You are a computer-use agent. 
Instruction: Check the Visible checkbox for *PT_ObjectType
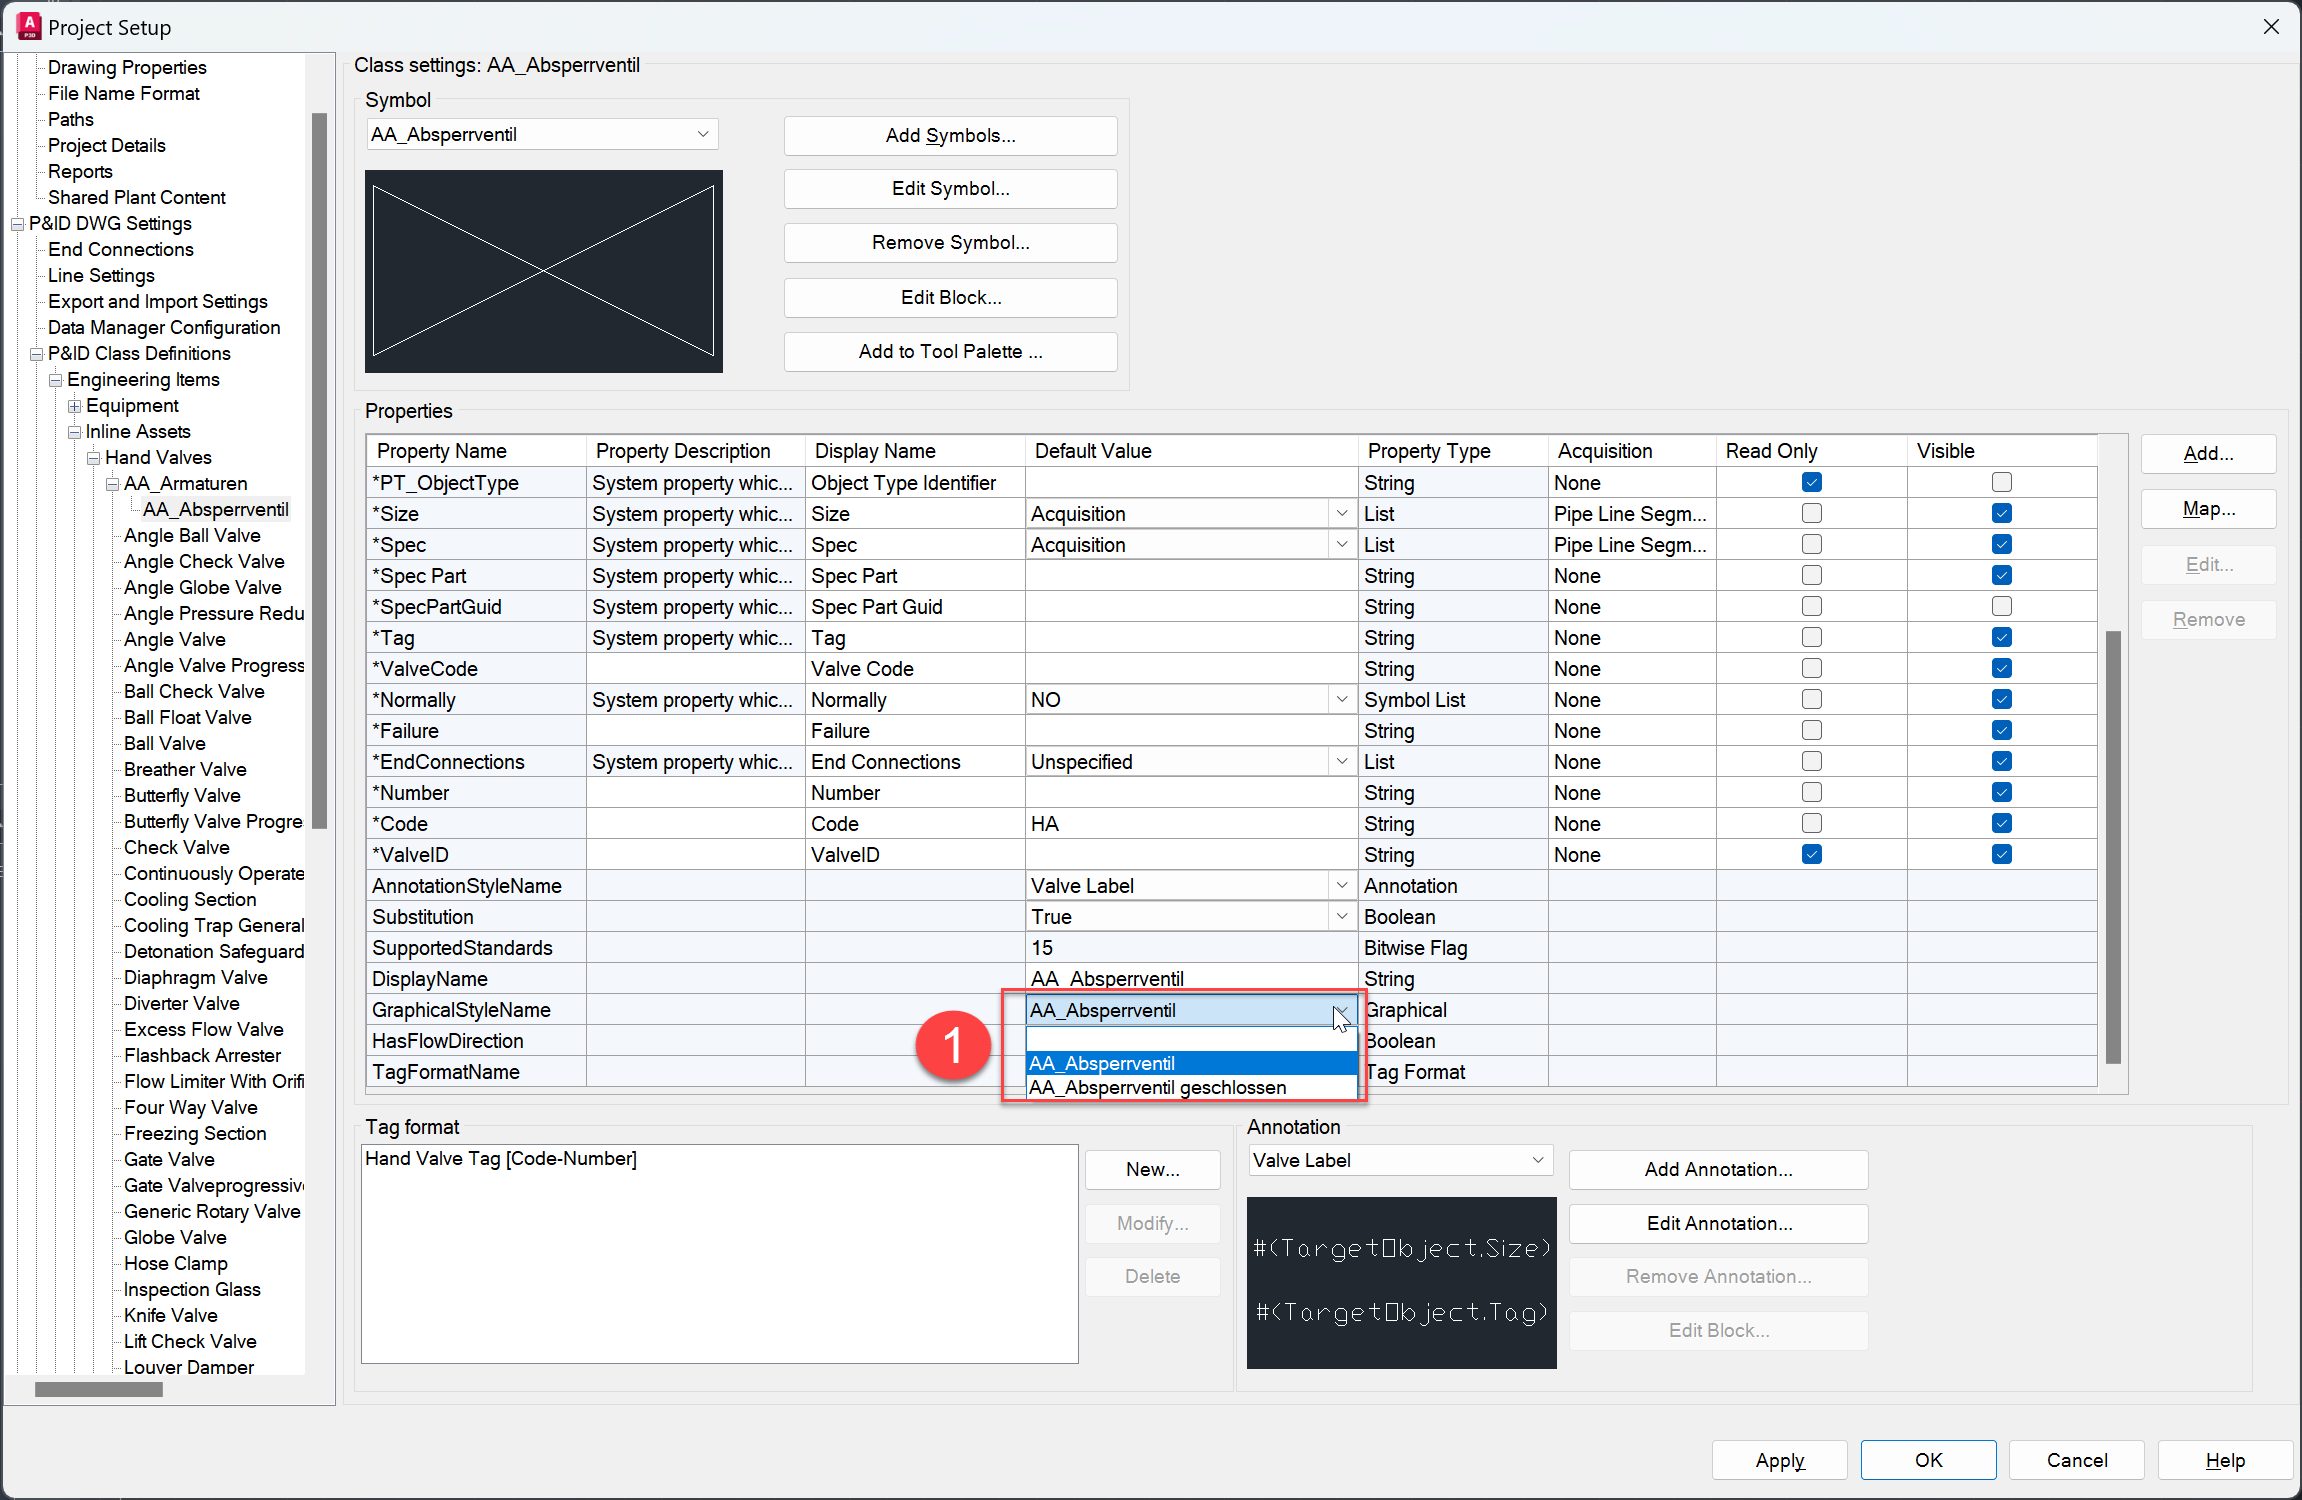(2001, 481)
